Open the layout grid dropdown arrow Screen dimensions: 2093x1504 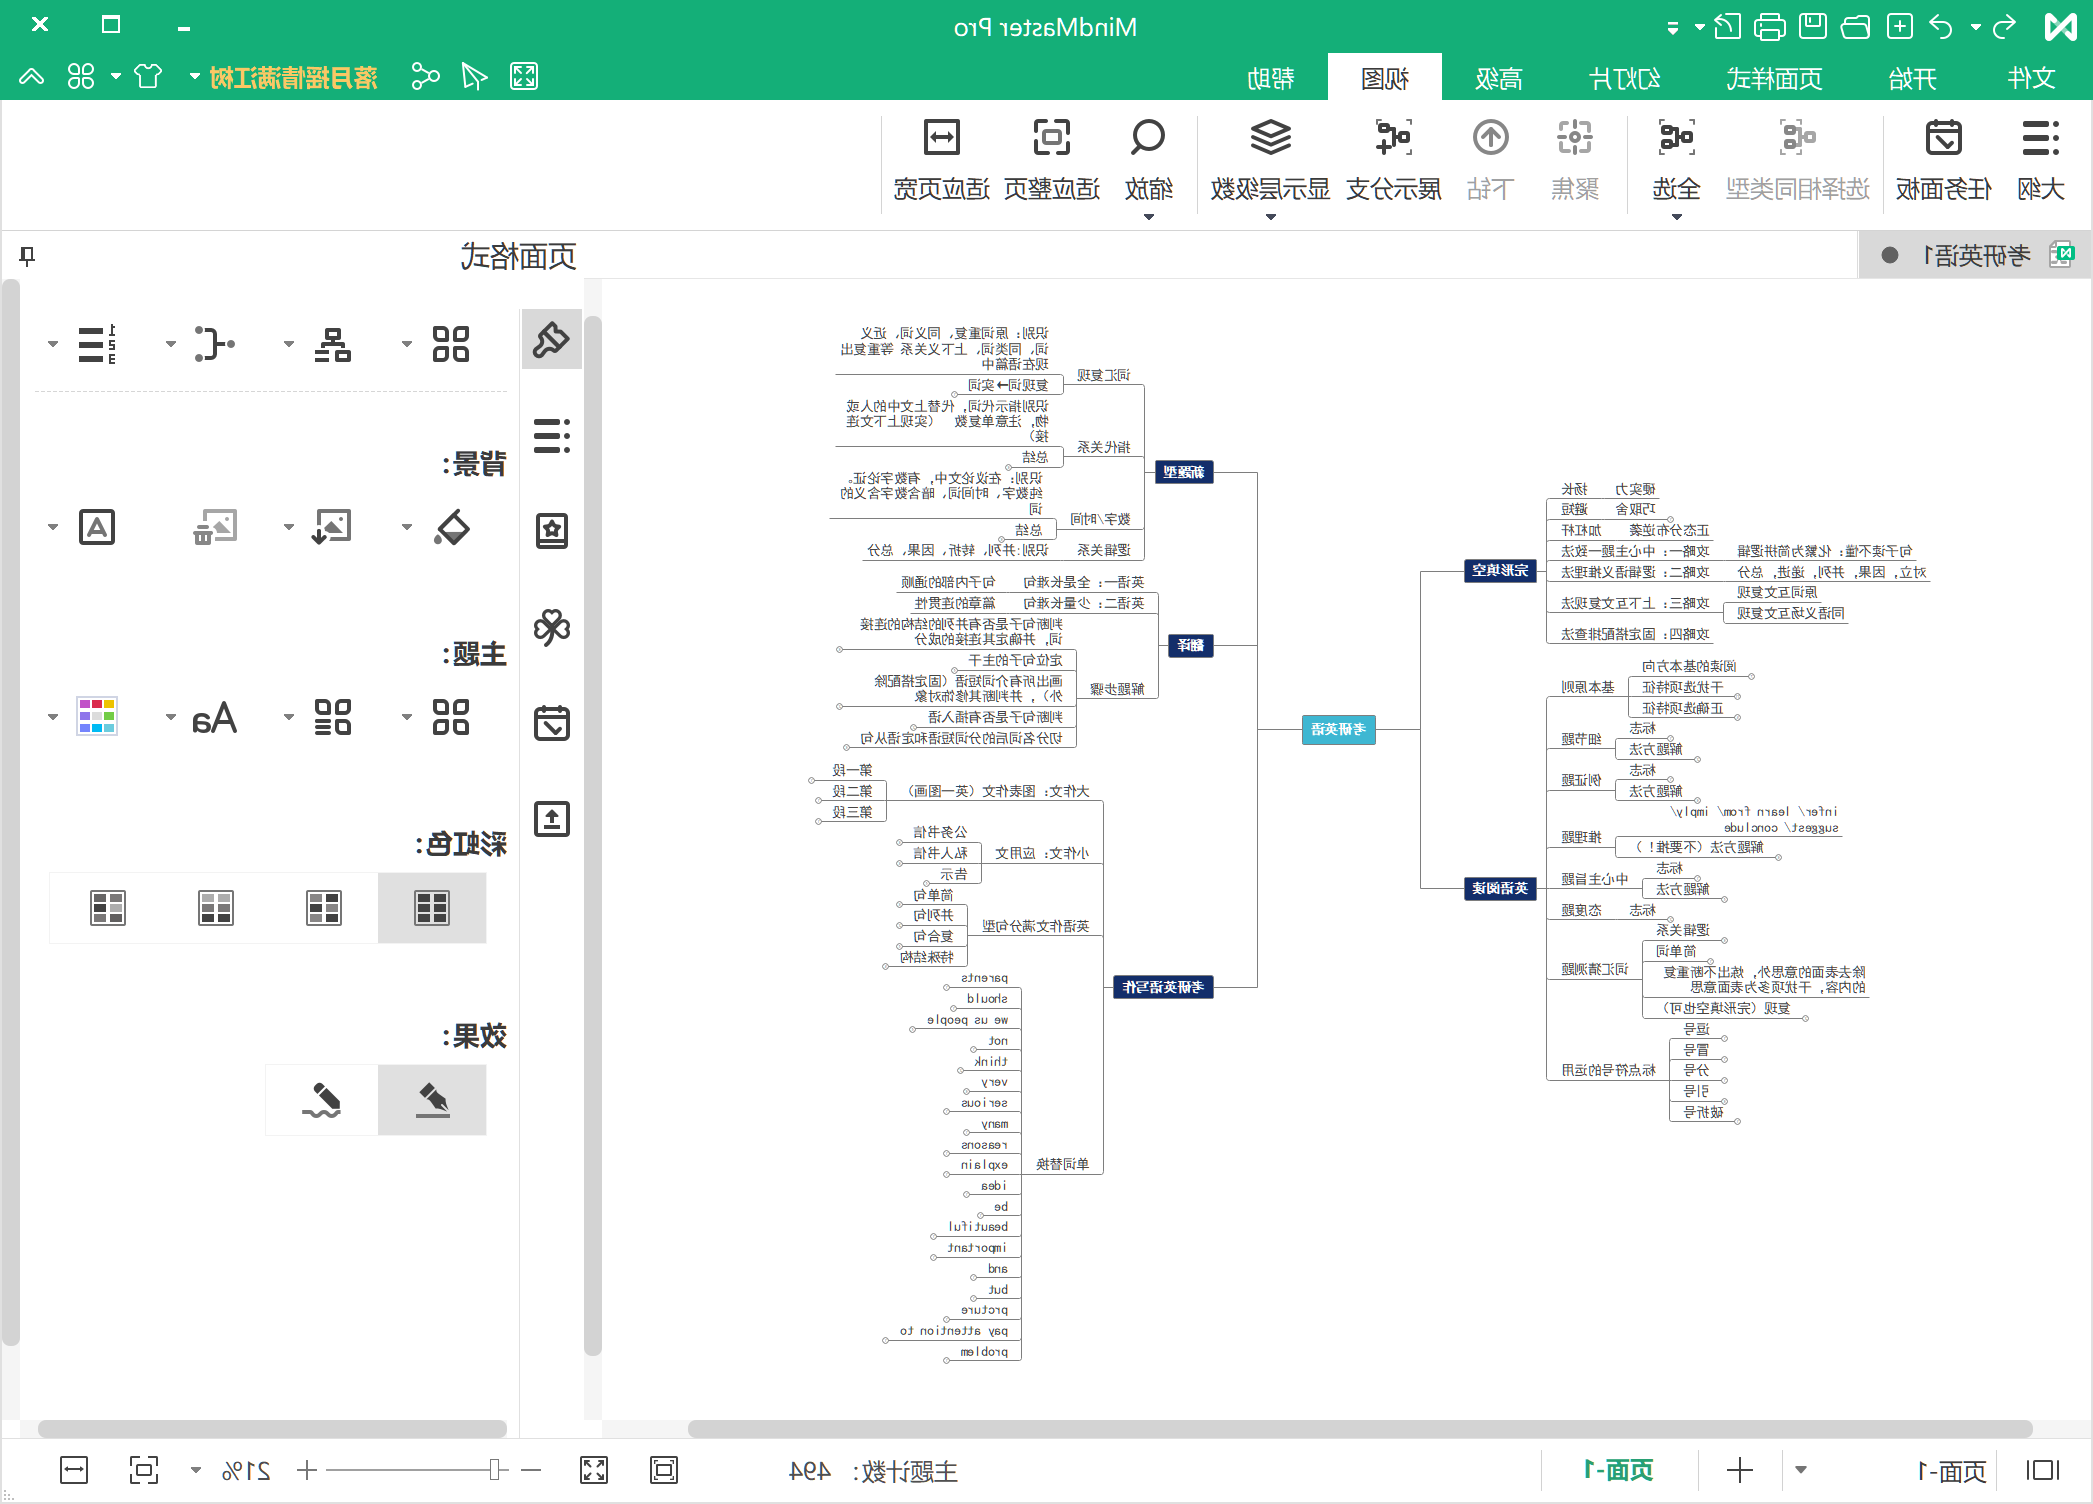(407, 344)
